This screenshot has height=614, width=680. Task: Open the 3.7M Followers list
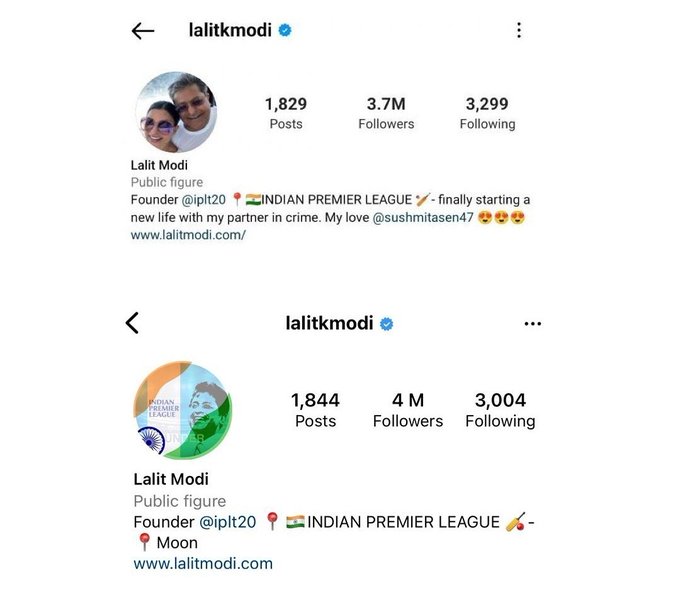pos(386,113)
